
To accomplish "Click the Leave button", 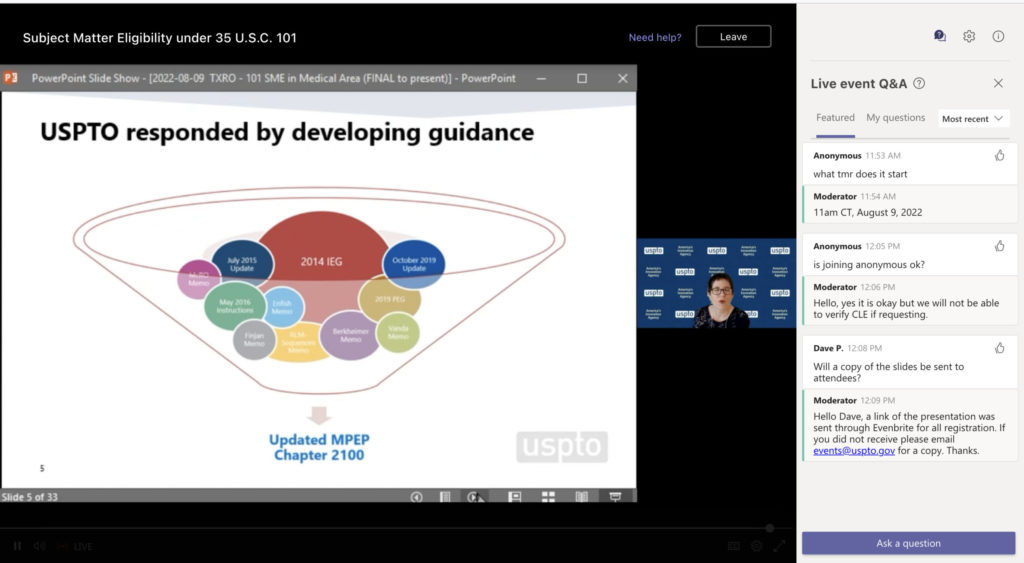I will click(733, 37).
